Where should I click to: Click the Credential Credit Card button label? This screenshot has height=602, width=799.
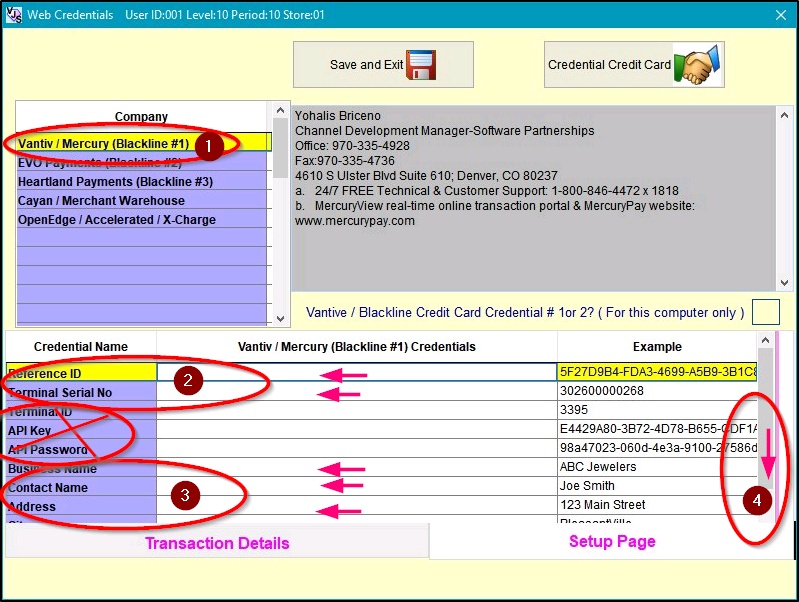coord(609,65)
